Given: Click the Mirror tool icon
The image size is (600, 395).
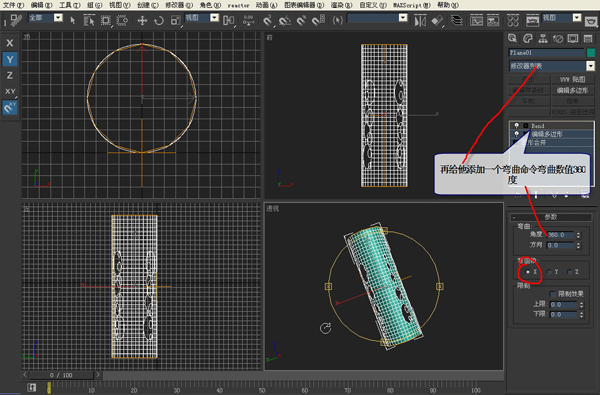Looking at the screenshot, I should (x=420, y=20).
